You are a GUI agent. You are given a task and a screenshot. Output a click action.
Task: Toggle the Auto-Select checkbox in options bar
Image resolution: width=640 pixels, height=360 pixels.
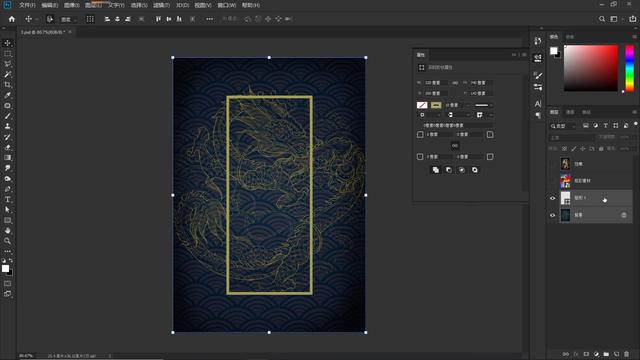(x=49, y=19)
